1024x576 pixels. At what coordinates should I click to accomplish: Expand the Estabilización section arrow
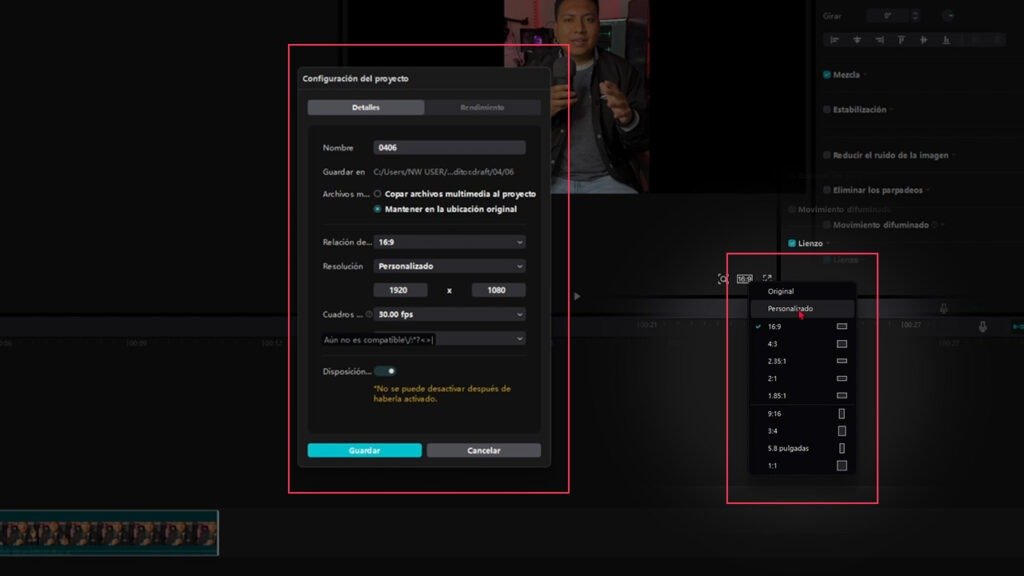pyautogui.click(x=892, y=110)
